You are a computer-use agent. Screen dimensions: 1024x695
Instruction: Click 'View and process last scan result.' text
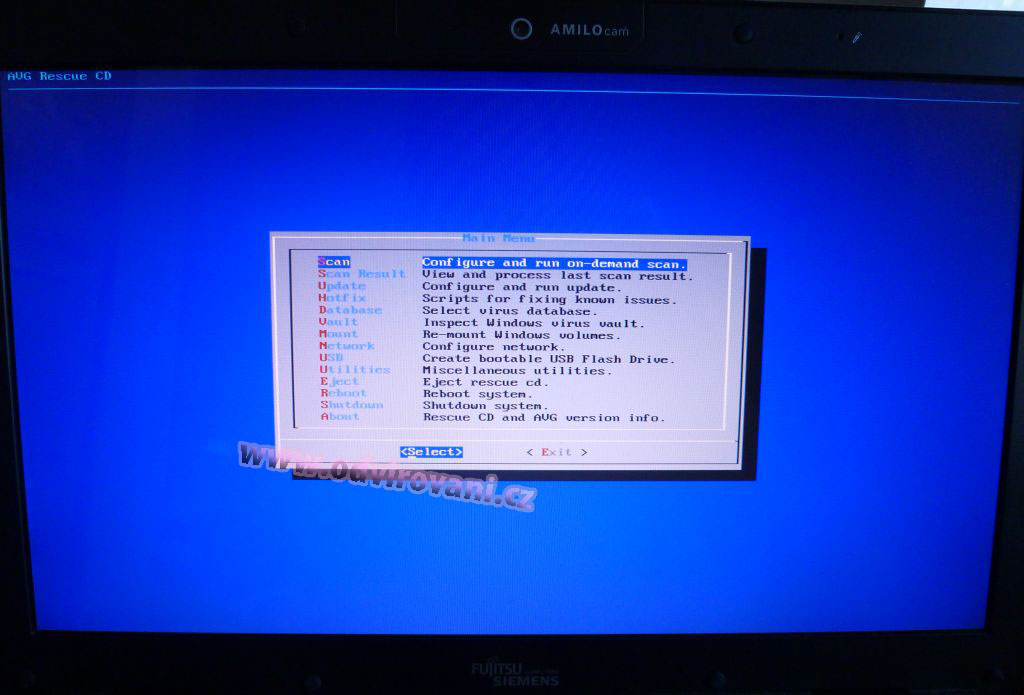pyautogui.click(x=557, y=275)
